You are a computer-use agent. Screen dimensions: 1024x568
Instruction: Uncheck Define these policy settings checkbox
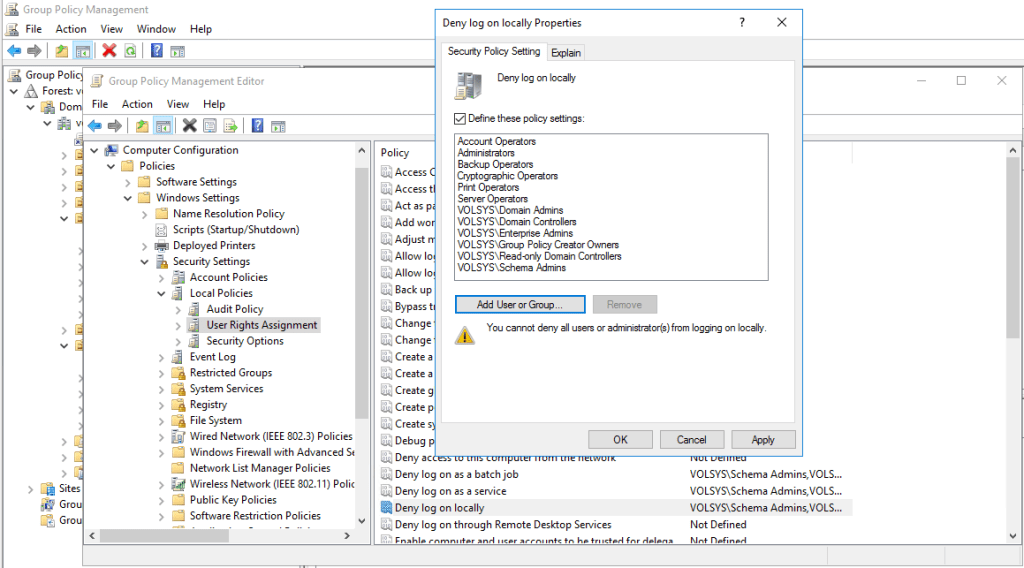(460, 119)
